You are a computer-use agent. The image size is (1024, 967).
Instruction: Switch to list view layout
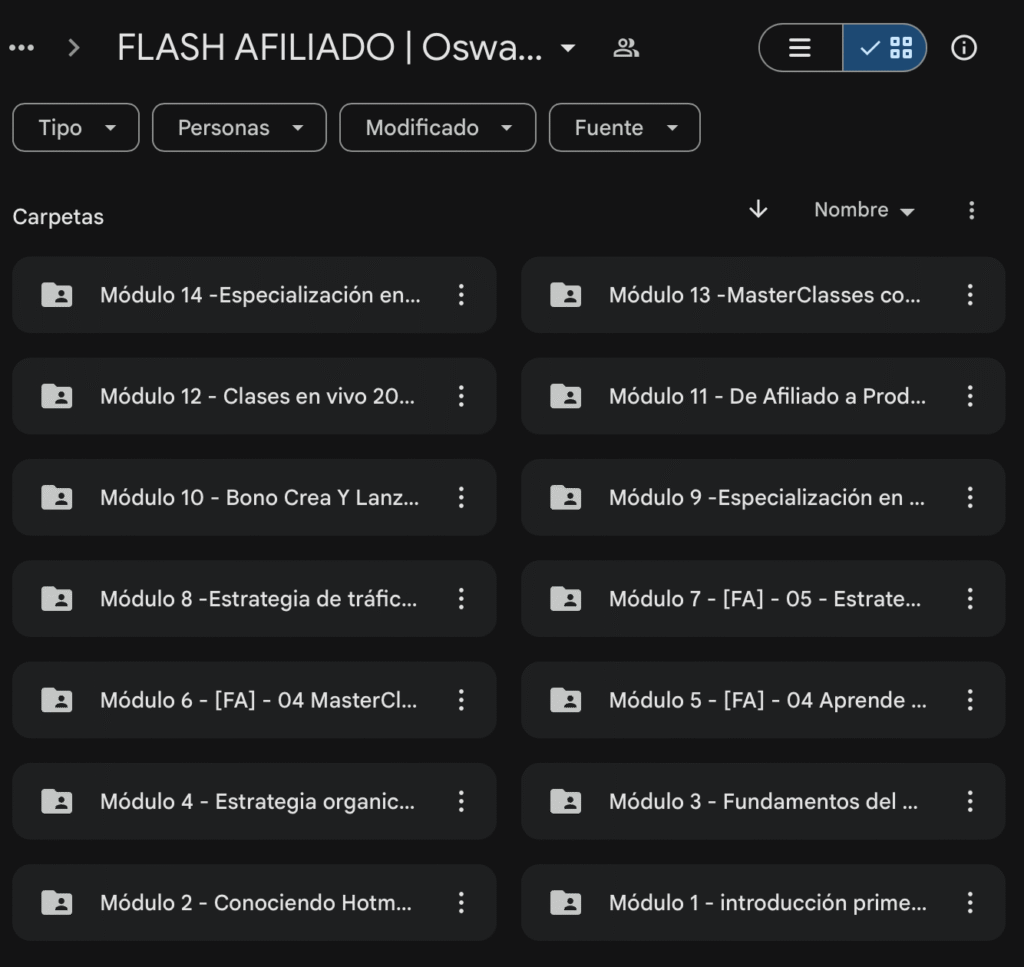800,48
